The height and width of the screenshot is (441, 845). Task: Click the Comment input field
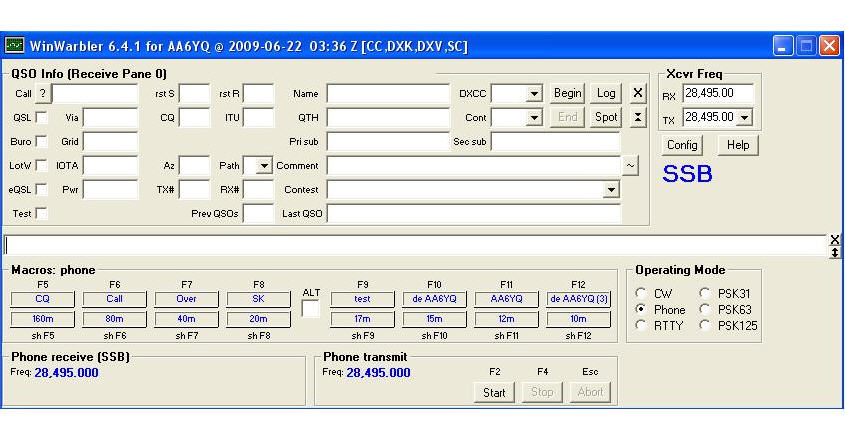point(474,166)
